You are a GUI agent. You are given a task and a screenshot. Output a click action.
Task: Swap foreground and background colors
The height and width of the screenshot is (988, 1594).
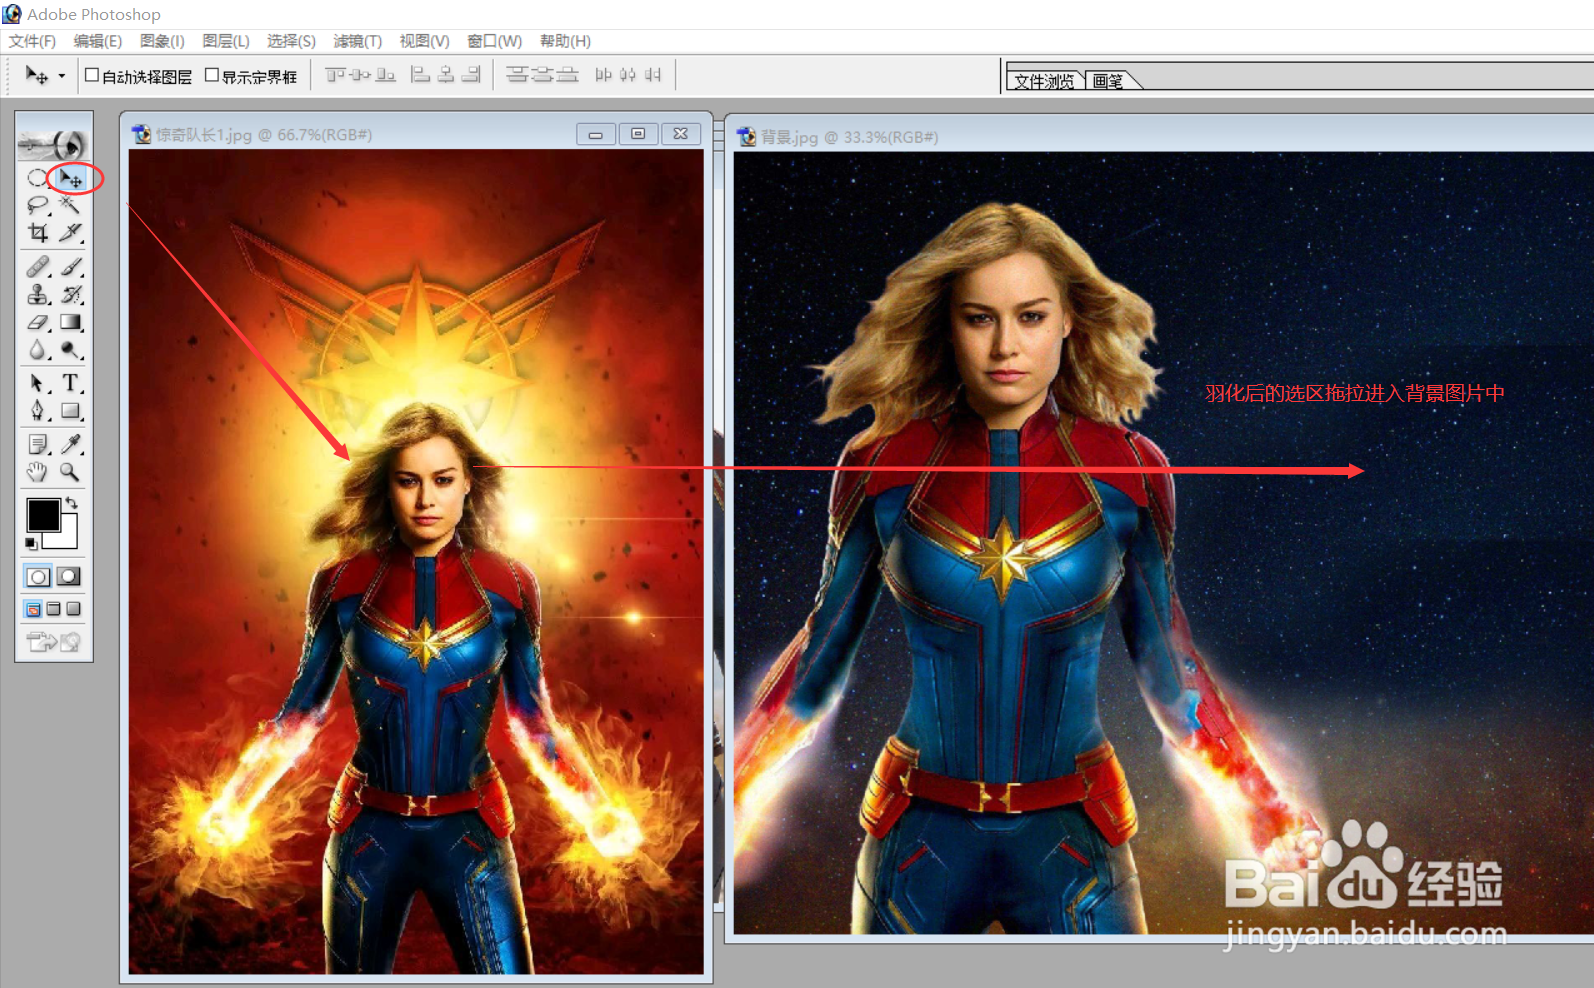(x=71, y=503)
